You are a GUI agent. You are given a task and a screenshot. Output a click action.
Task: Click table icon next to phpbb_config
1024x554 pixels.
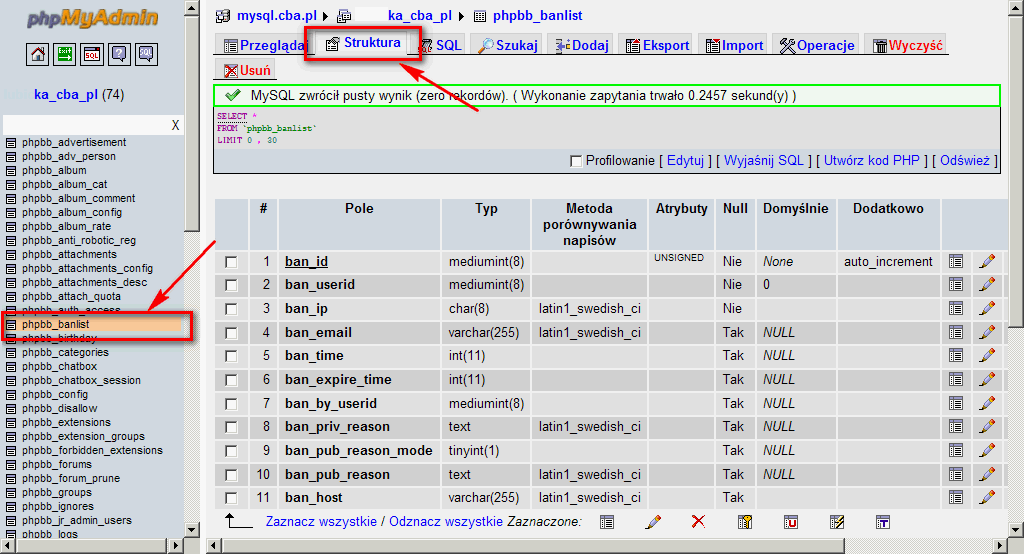pos(10,395)
